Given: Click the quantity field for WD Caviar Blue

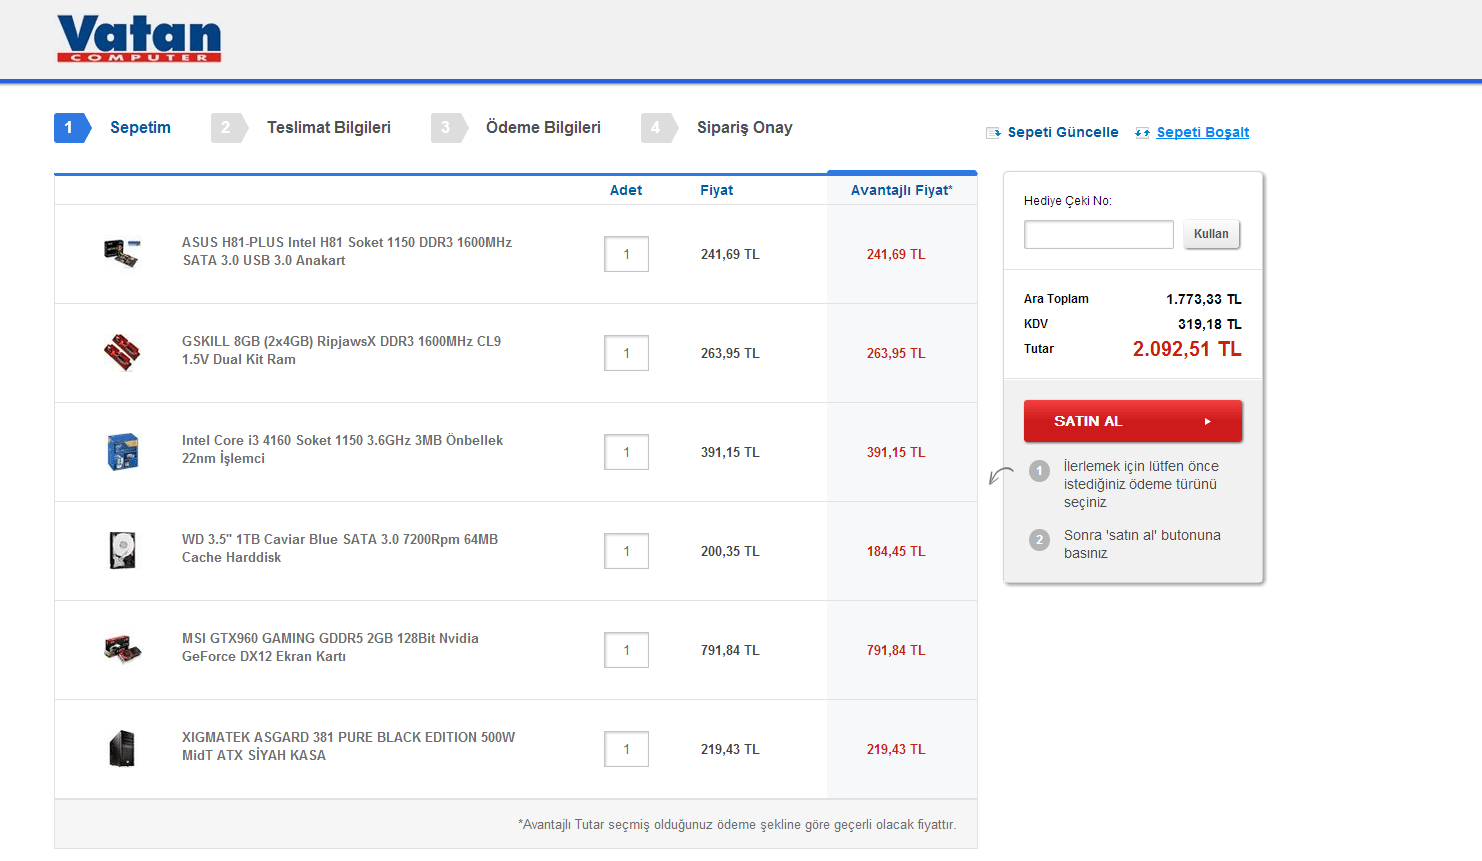Looking at the screenshot, I should pyautogui.click(x=627, y=551).
